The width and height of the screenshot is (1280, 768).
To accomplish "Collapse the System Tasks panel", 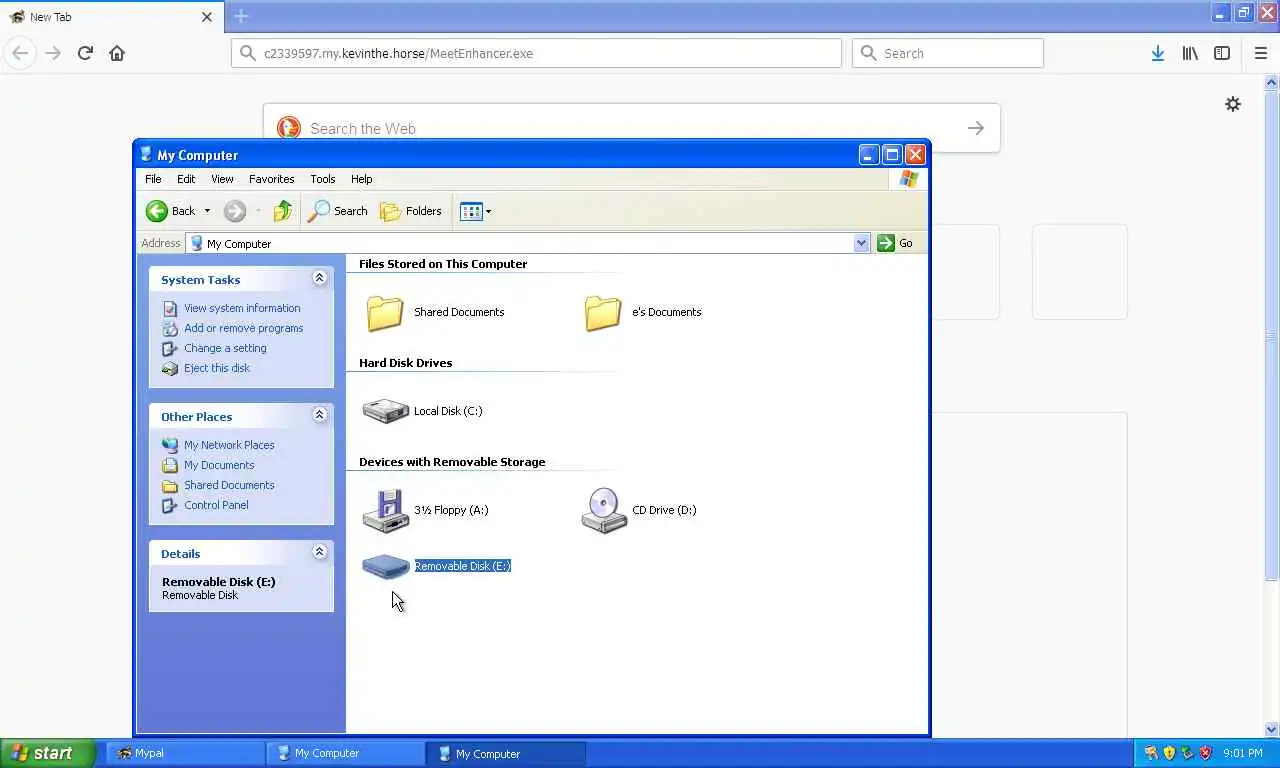I will click(x=320, y=278).
